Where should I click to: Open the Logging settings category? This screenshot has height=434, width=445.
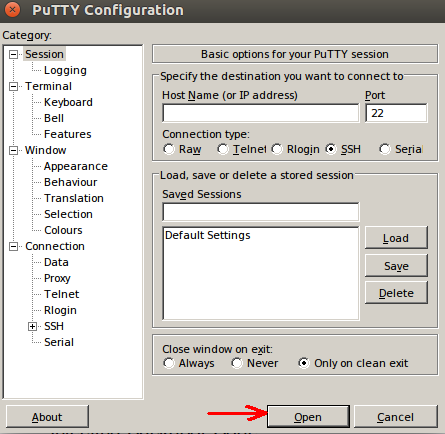pyautogui.click(x=65, y=70)
